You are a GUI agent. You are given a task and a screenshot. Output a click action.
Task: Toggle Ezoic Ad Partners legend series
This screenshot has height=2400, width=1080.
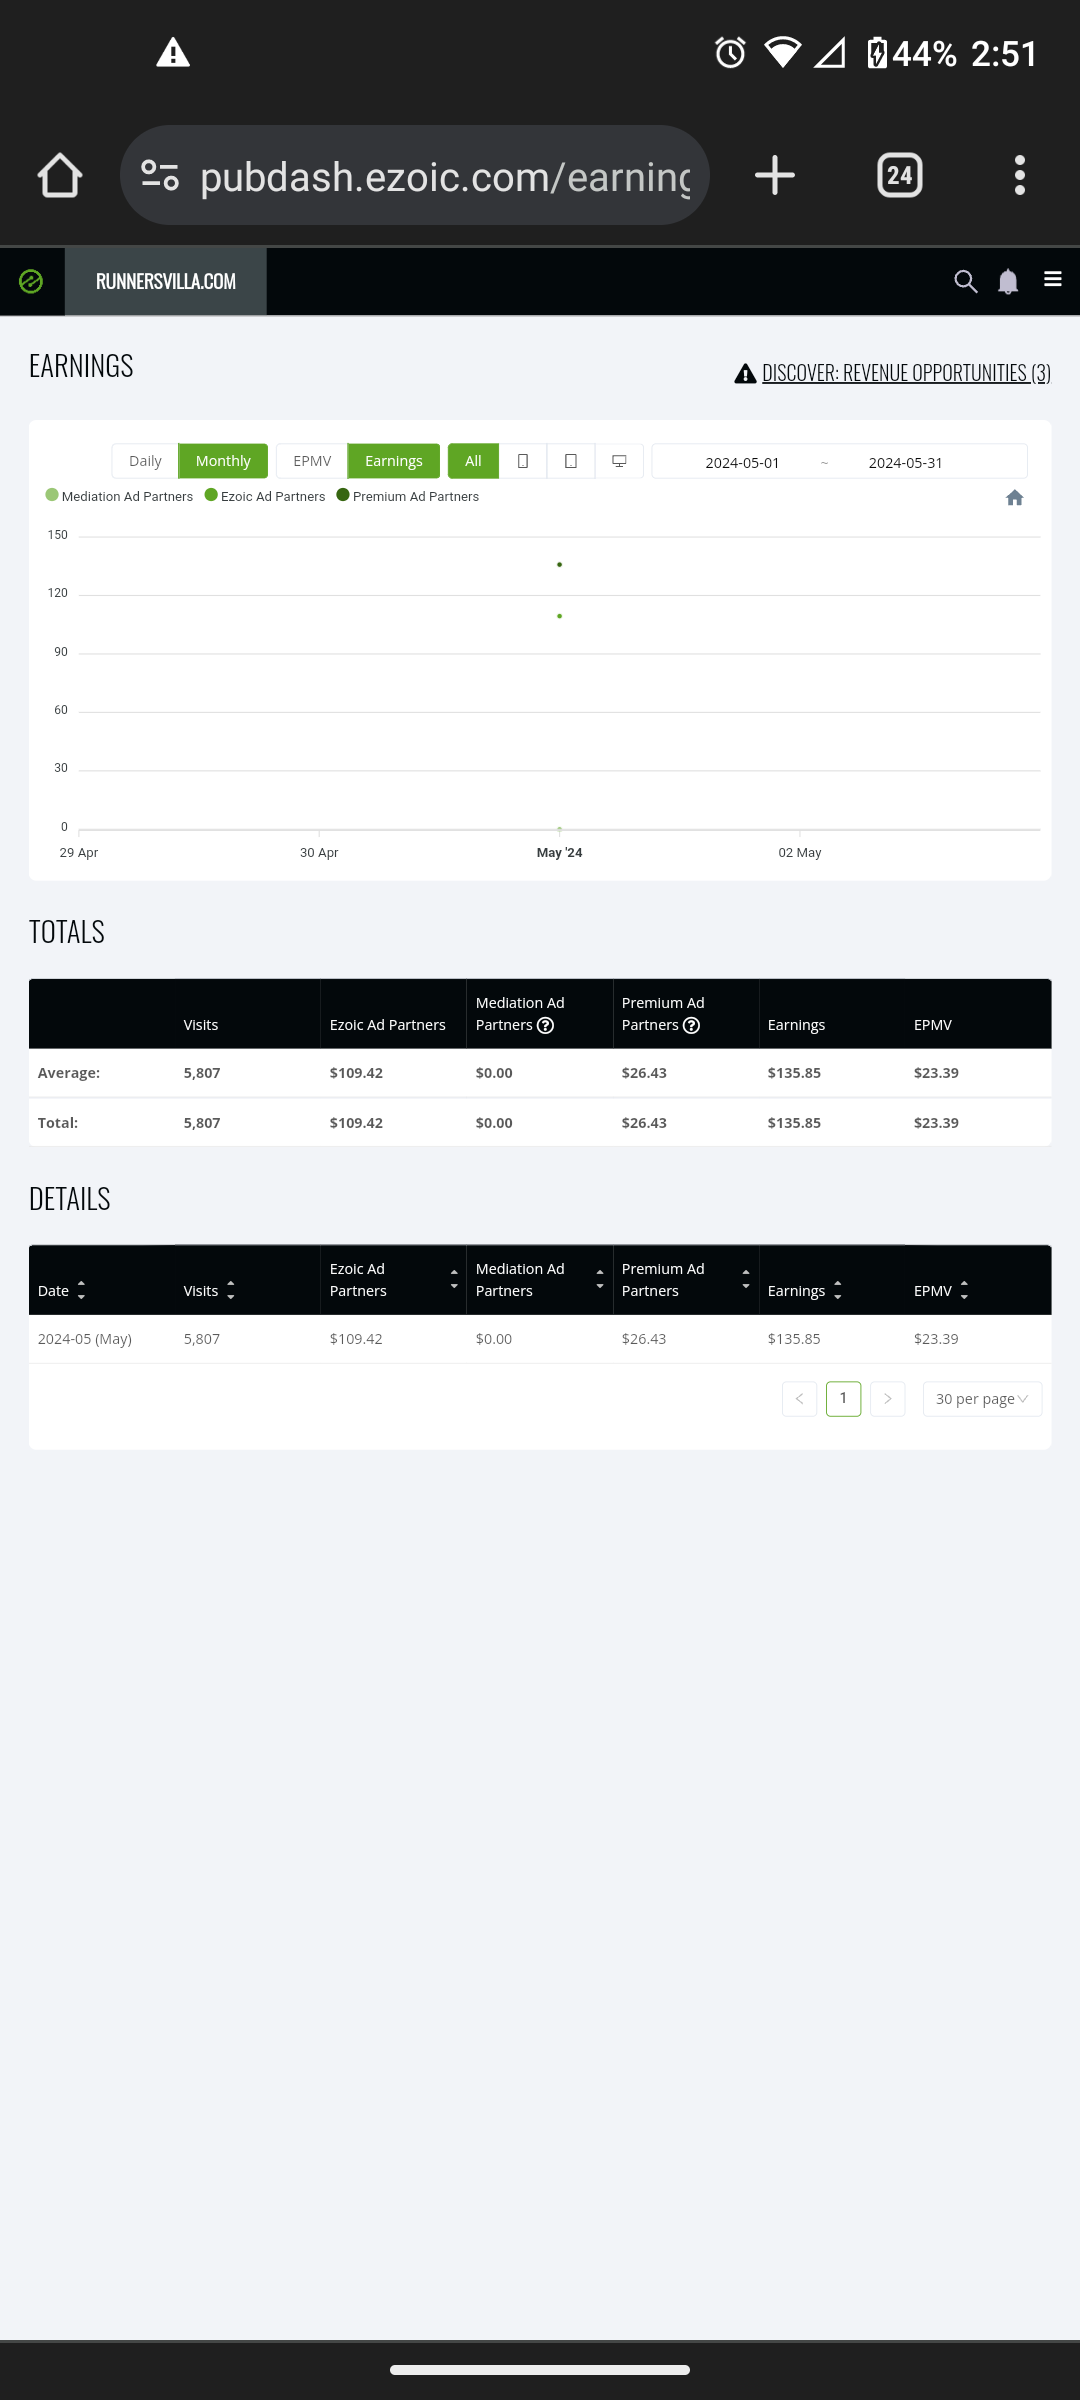265,496
